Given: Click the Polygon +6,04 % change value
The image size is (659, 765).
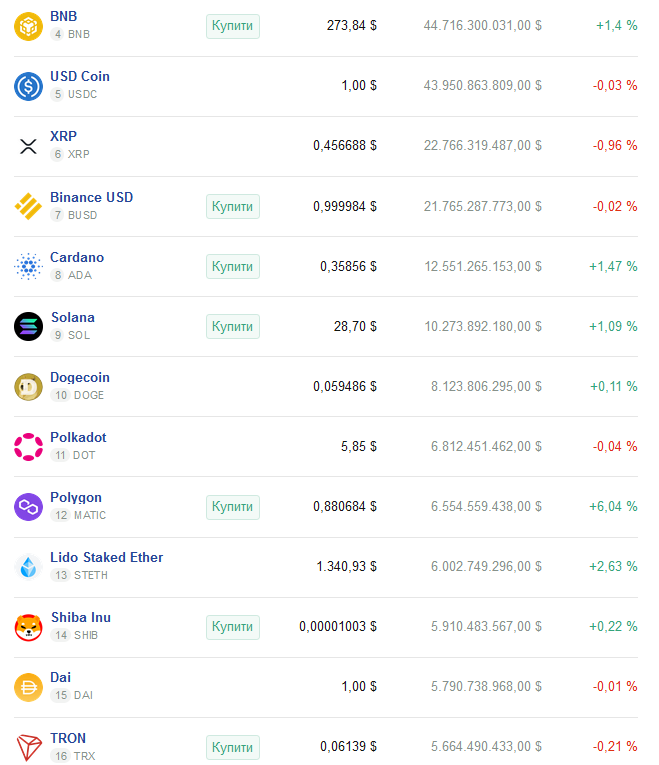Looking at the screenshot, I should point(613,507).
